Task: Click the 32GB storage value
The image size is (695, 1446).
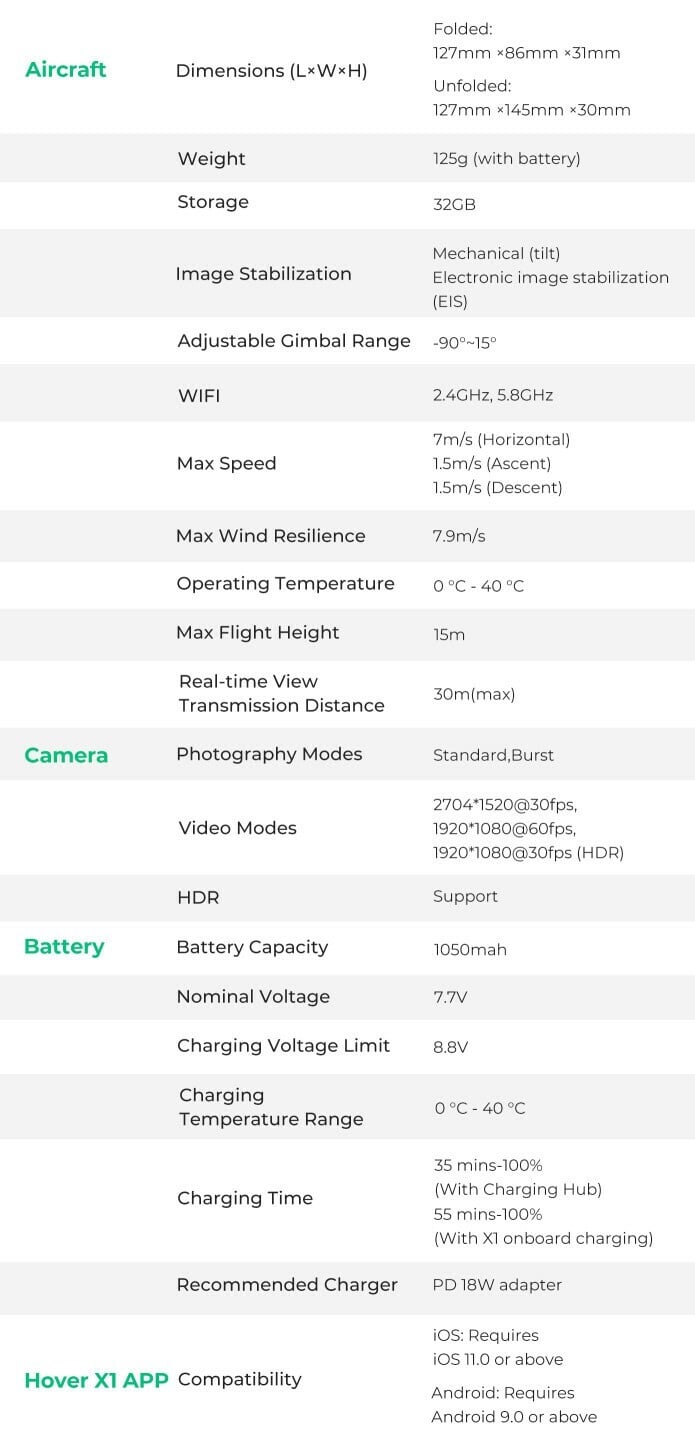Action: (x=454, y=204)
